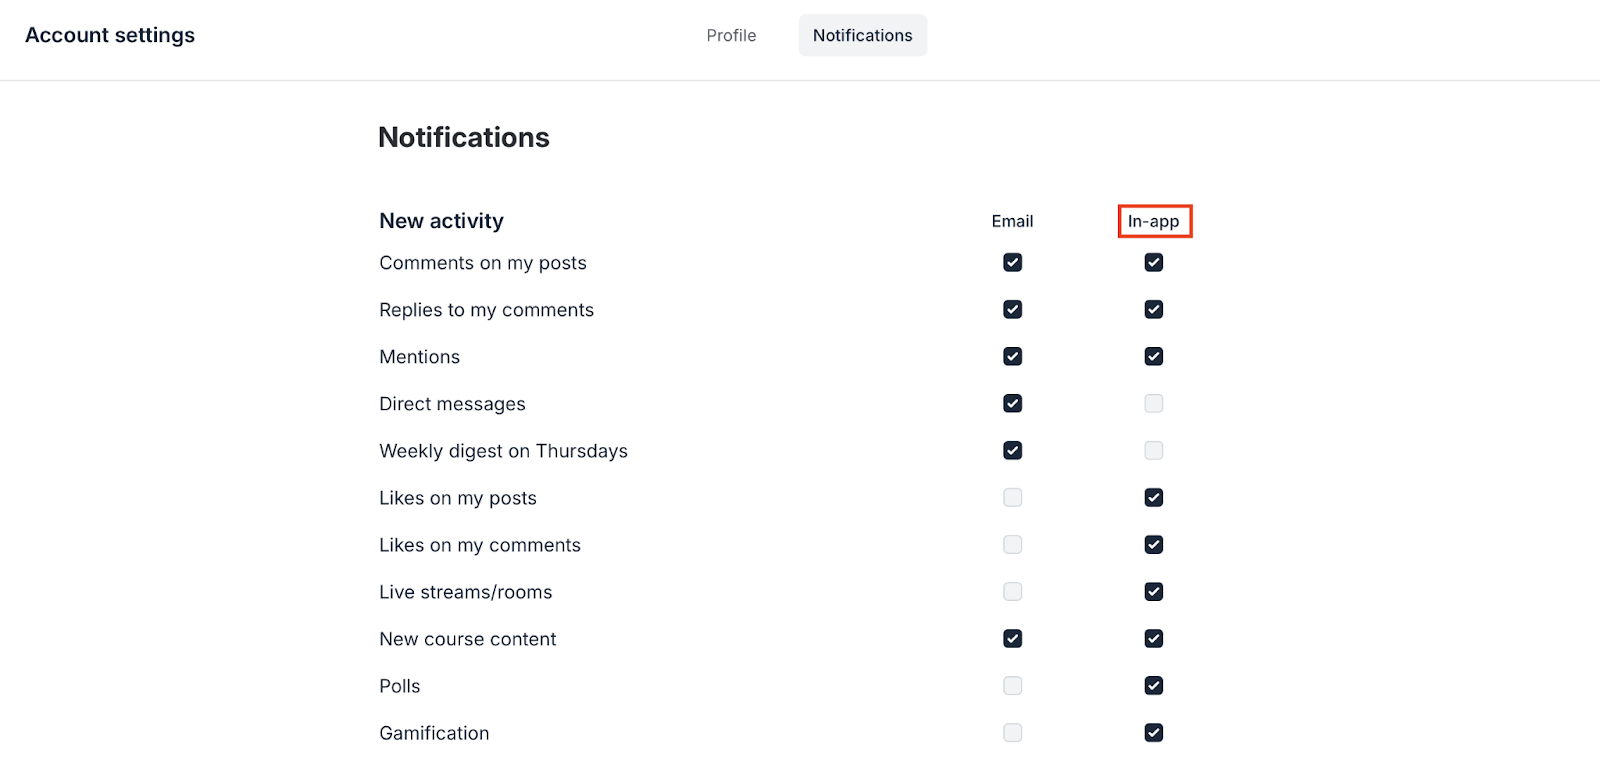Disable Email for Weekly digest on Thursdays
Screen dimensions: 1600x769
[x=1012, y=450]
